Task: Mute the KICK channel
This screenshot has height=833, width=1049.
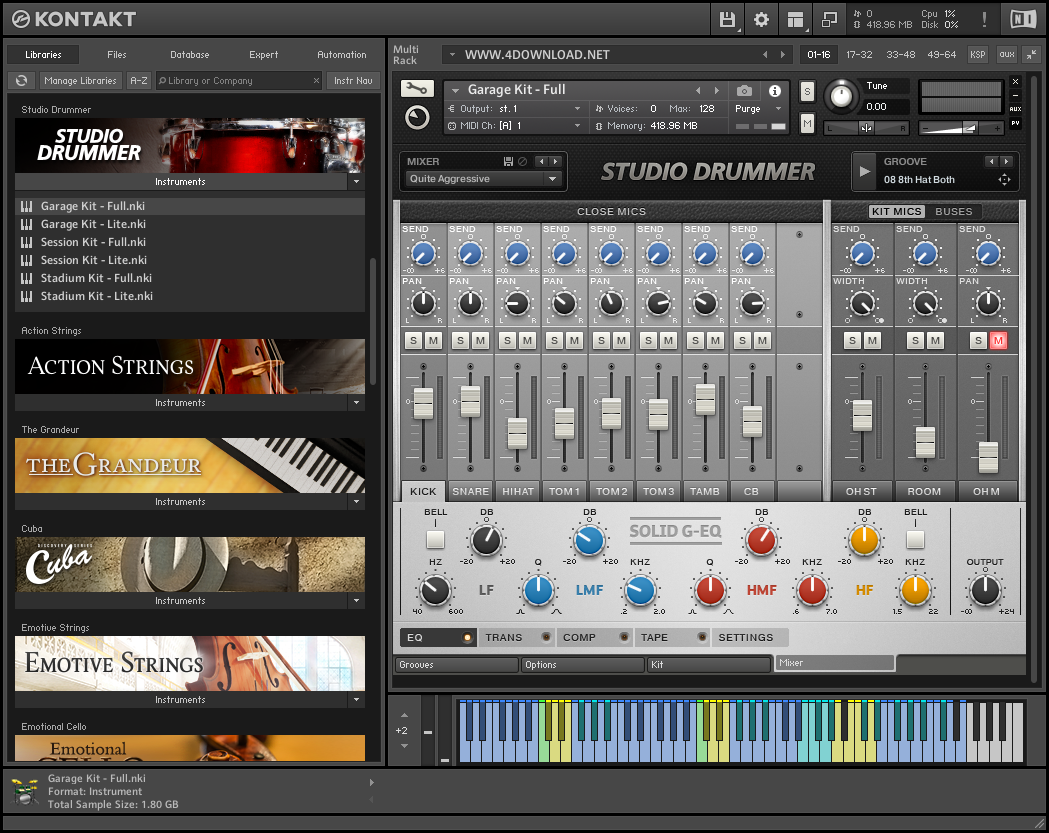Action: point(434,341)
